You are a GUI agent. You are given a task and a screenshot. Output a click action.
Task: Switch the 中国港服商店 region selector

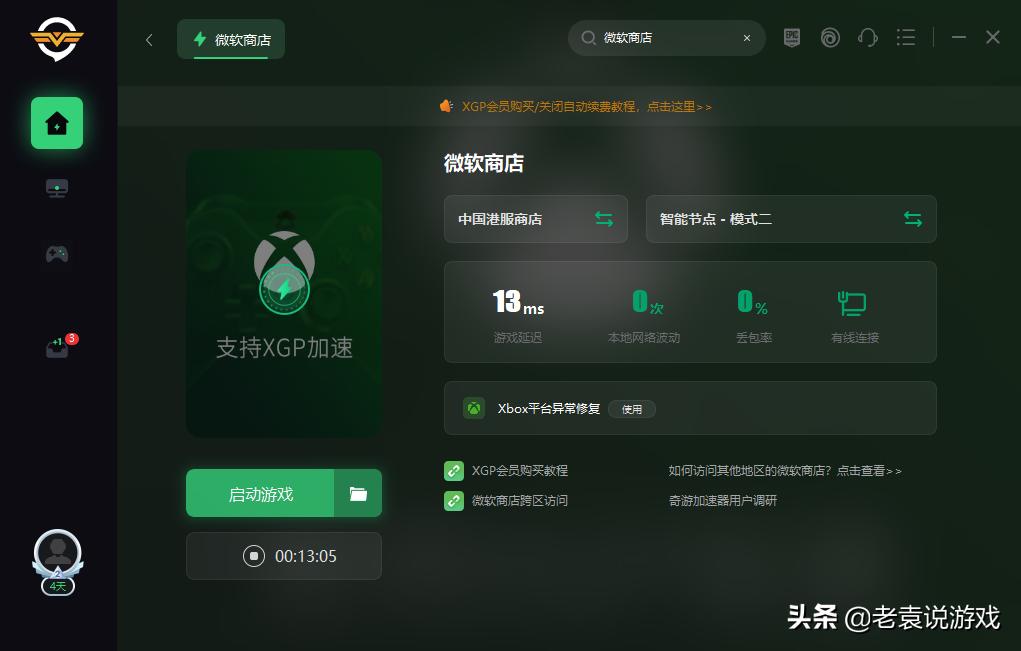pyautogui.click(x=604, y=219)
